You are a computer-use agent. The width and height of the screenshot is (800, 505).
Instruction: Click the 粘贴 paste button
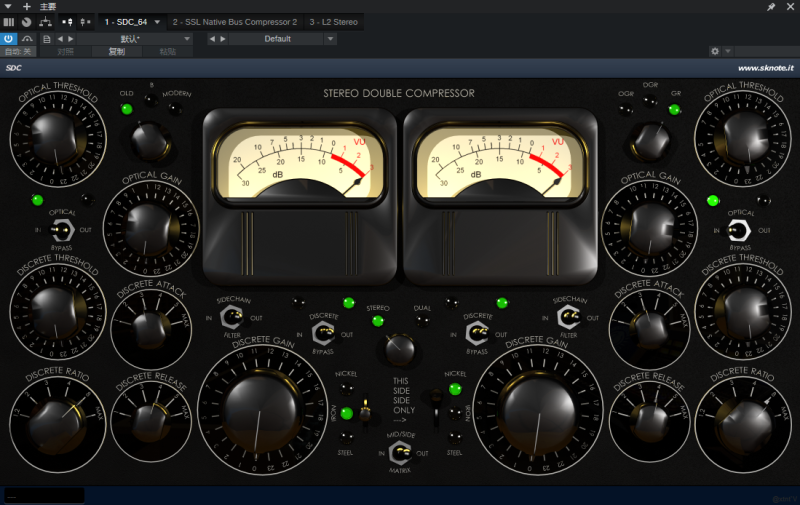click(167, 52)
